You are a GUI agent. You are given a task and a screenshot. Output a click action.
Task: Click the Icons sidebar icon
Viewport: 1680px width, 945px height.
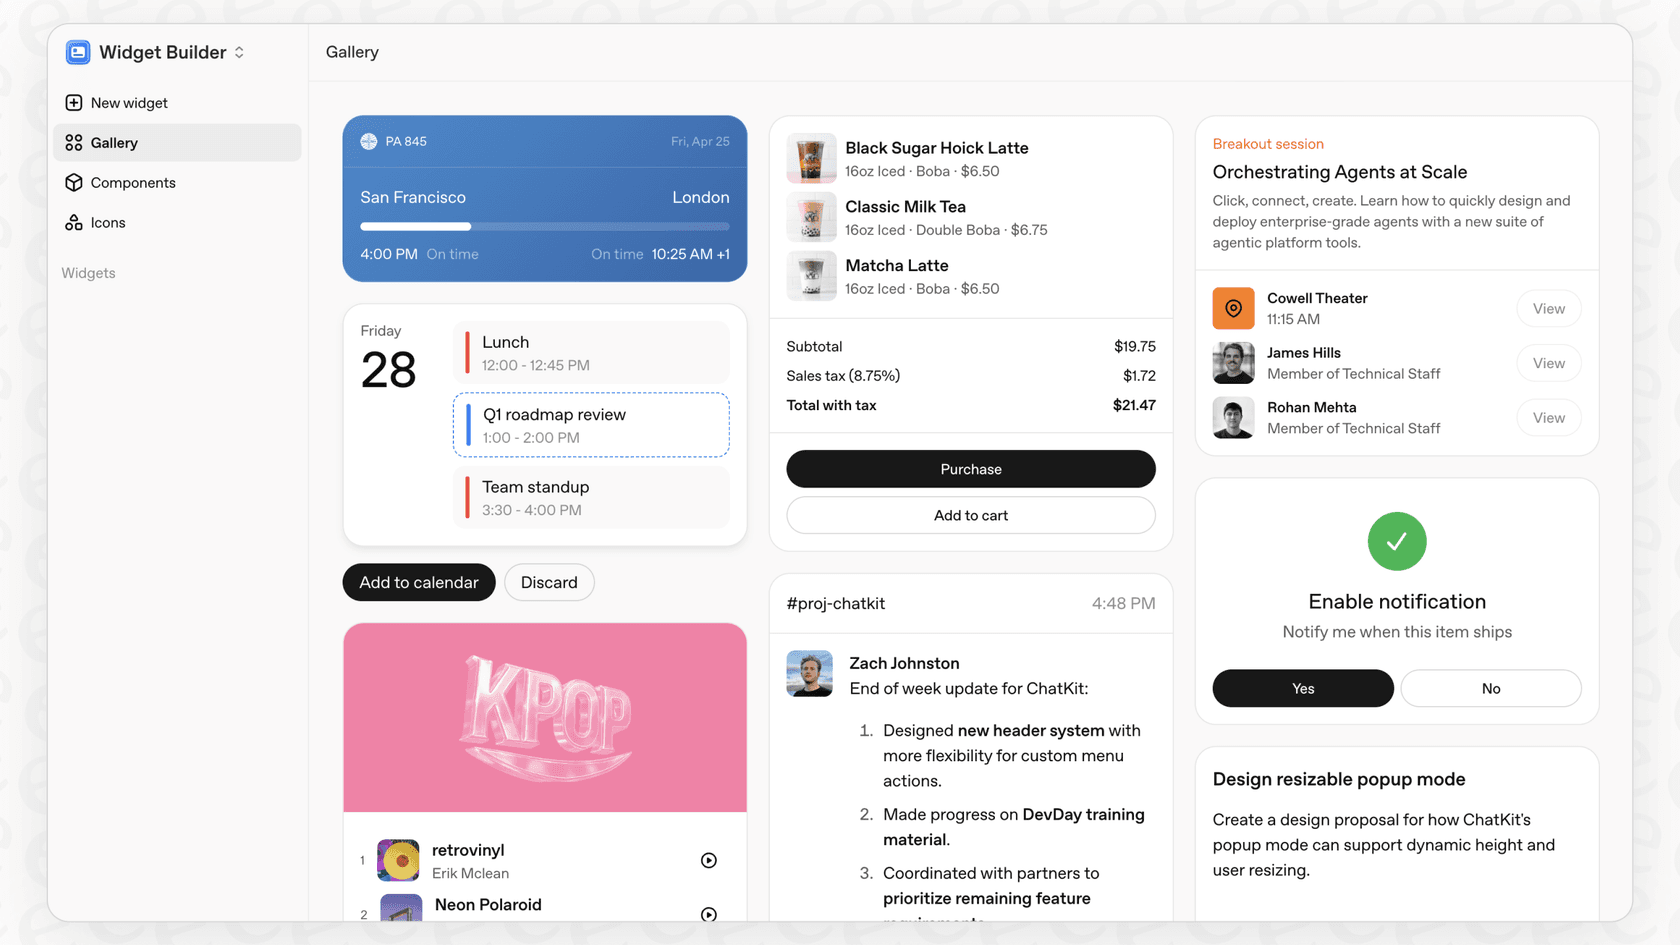click(x=73, y=222)
